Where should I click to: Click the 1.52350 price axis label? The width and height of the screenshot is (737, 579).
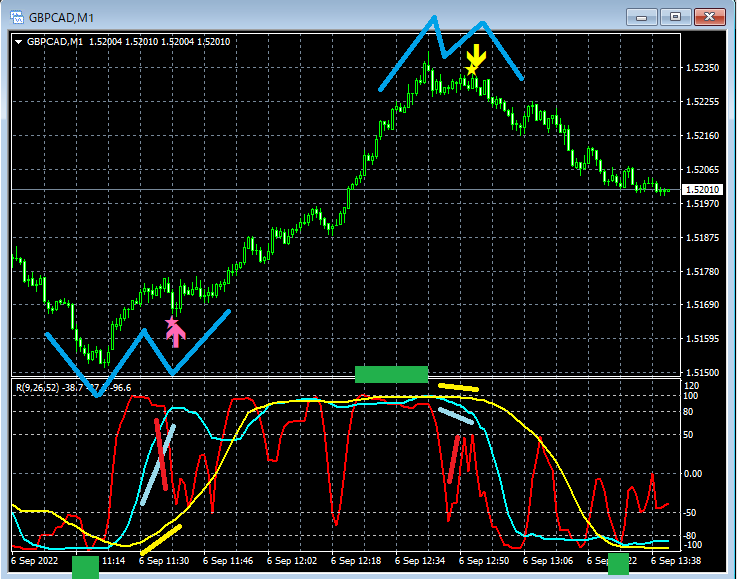[702, 68]
